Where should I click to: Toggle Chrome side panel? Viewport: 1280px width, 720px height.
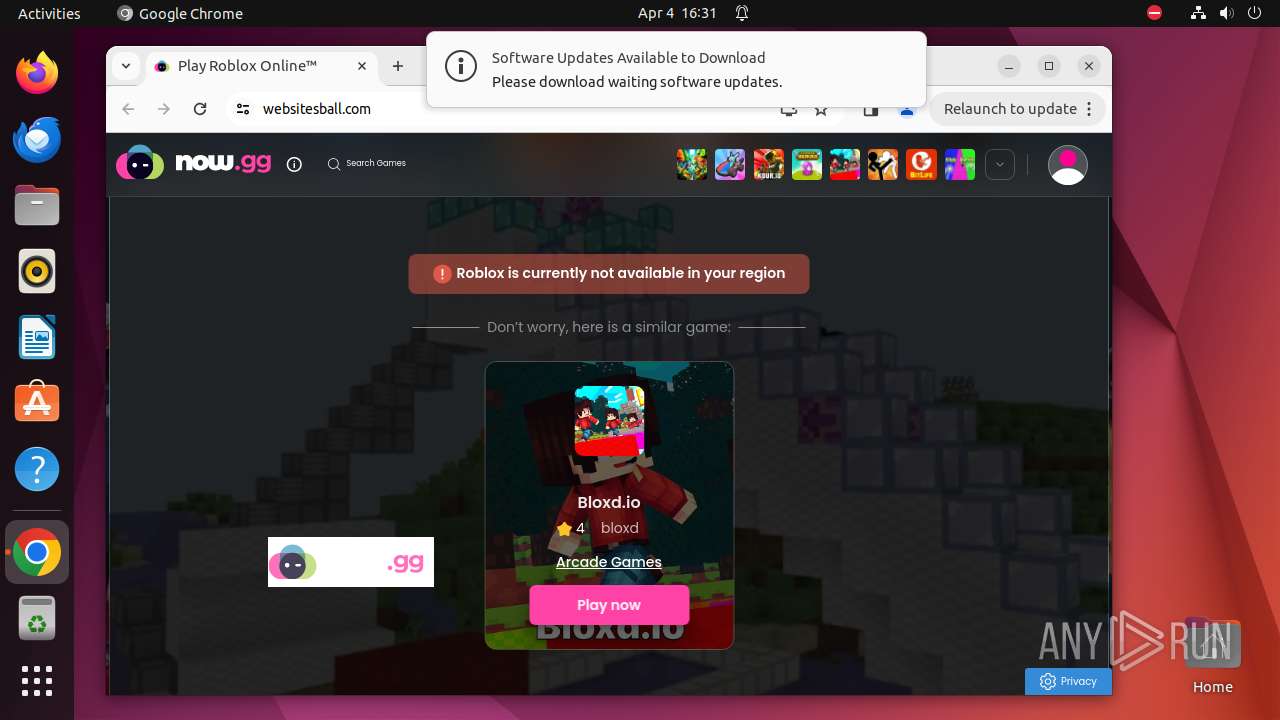pos(870,109)
